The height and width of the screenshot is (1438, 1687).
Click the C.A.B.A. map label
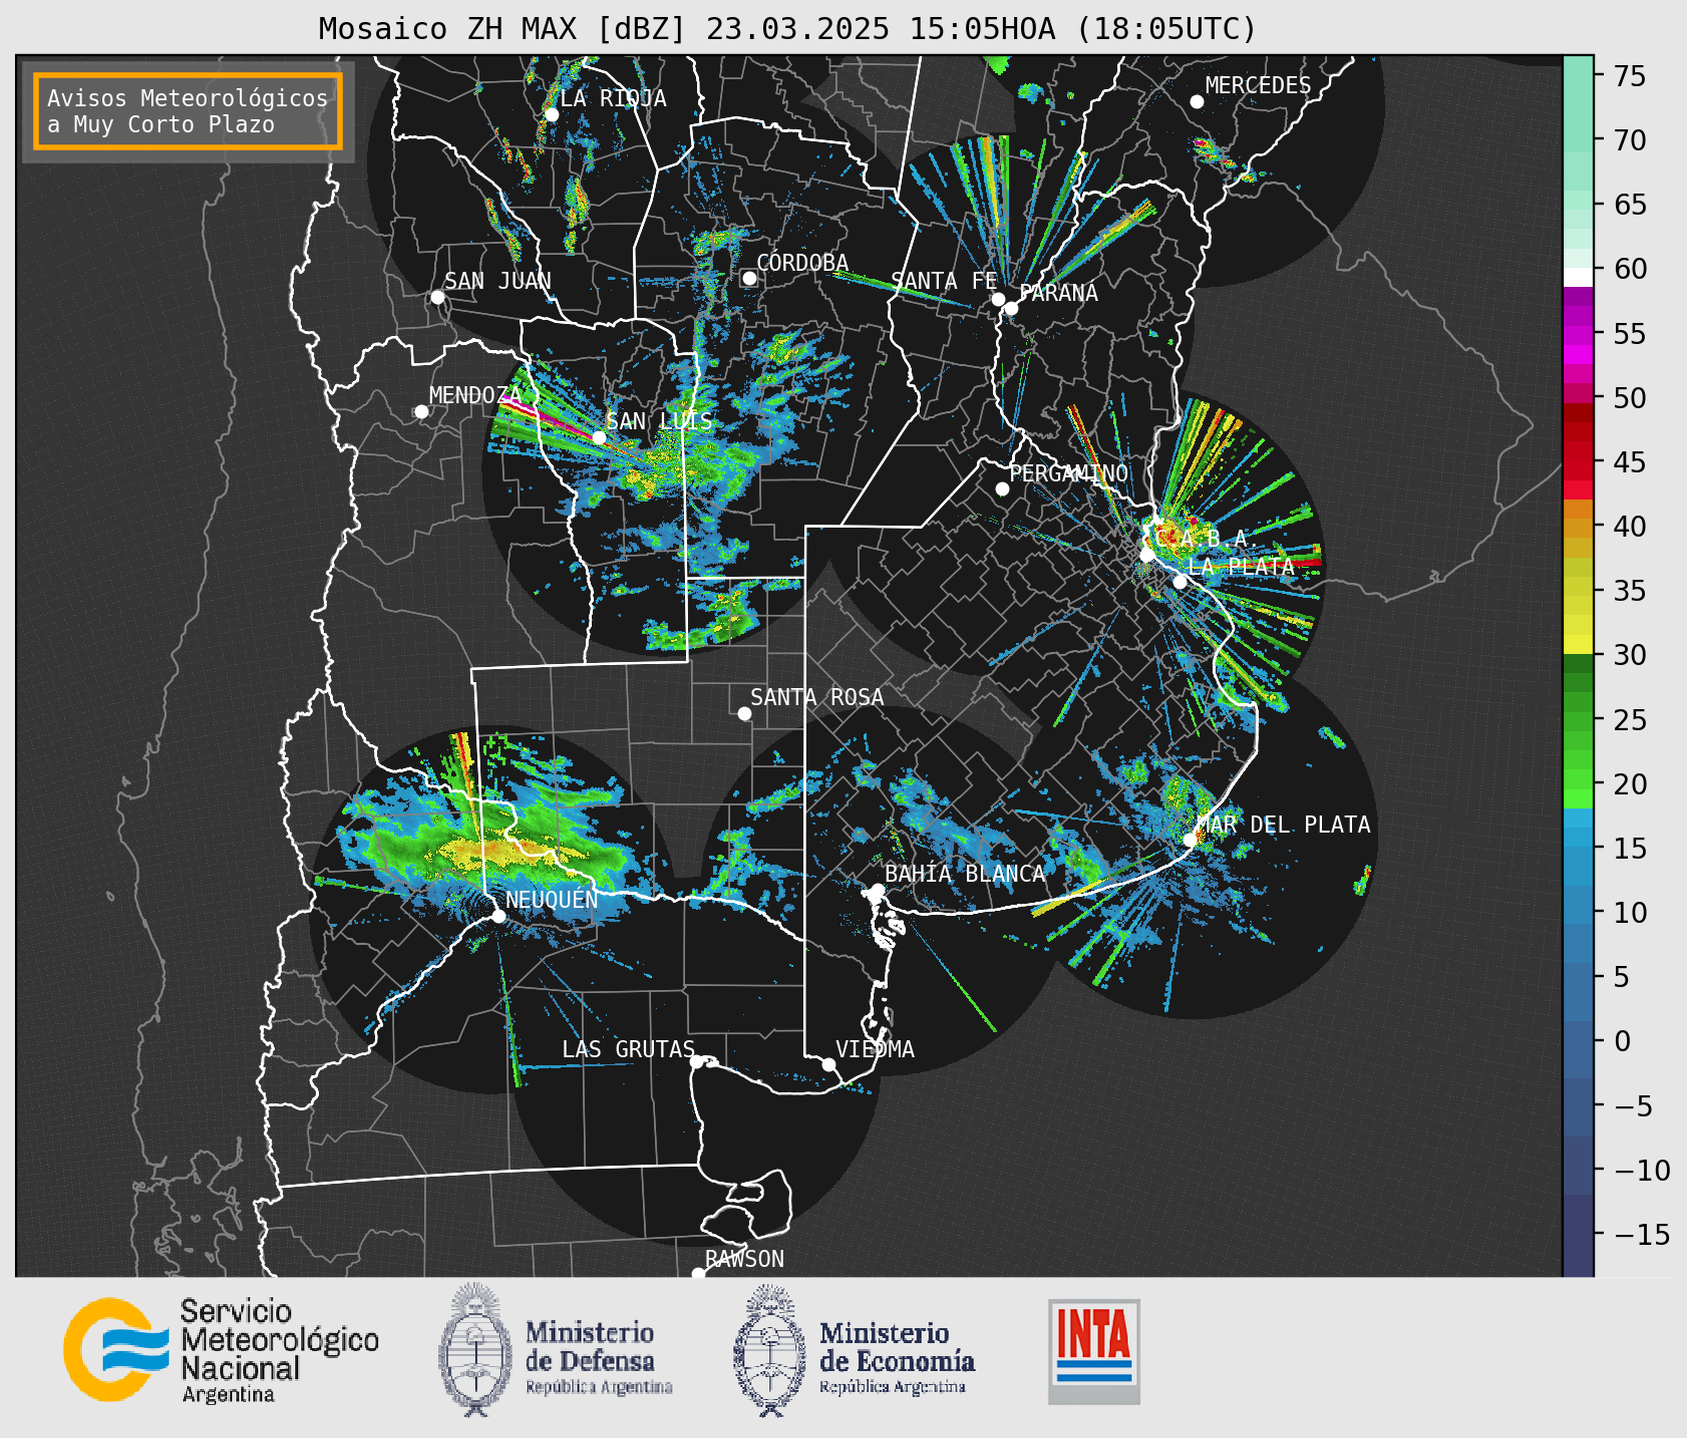pos(1207,539)
